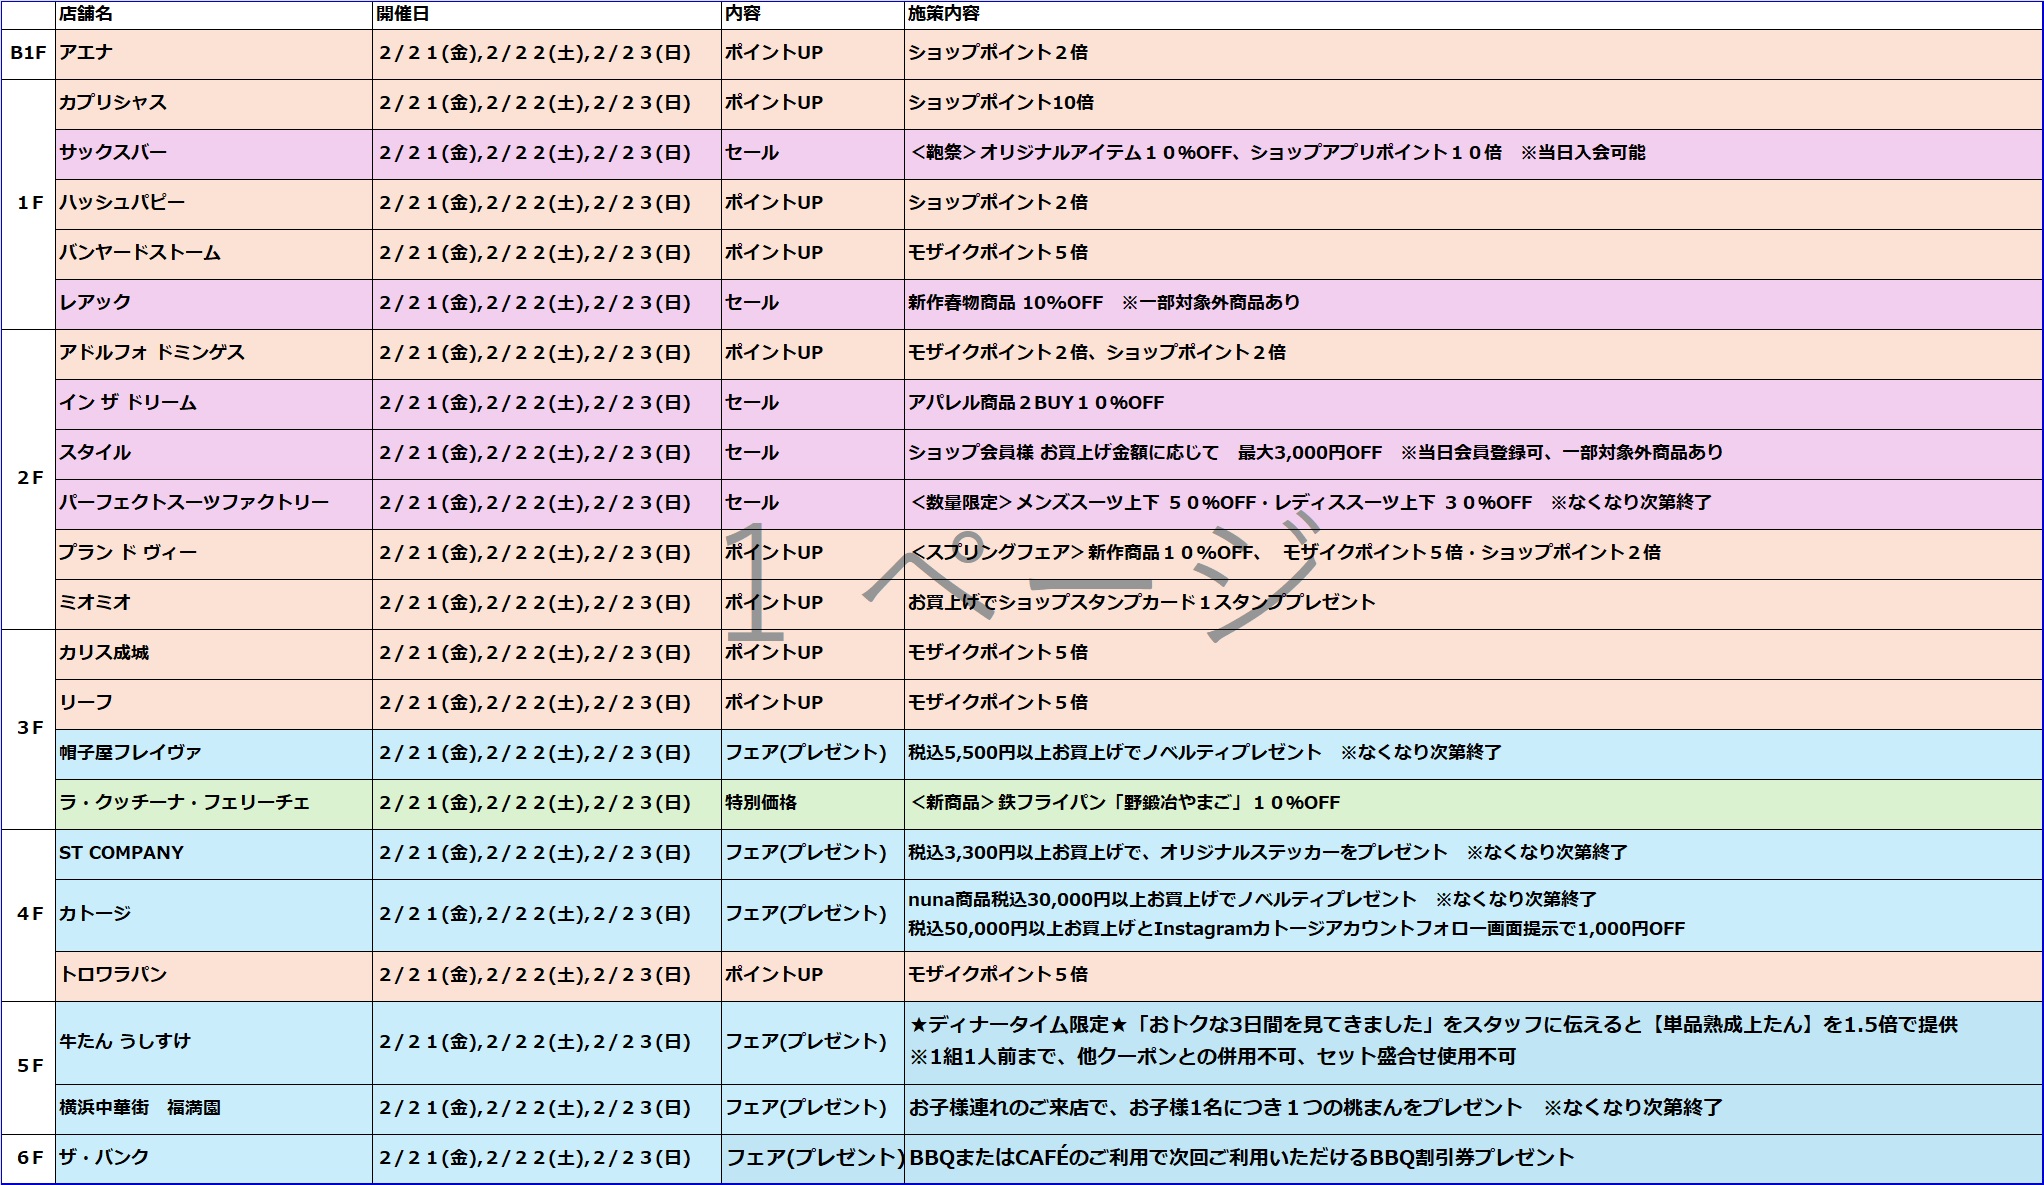The image size is (2044, 1185).
Task: Select the 開催日 column header
Action: (x=547, y=14)
